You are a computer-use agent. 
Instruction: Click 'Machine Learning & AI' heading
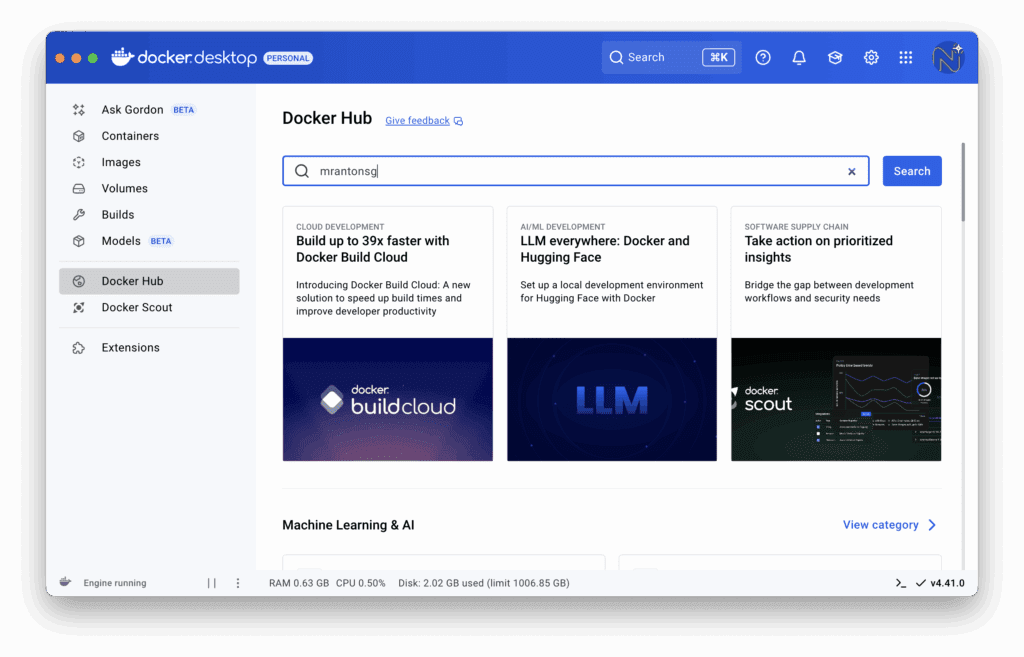pos(348,525)
